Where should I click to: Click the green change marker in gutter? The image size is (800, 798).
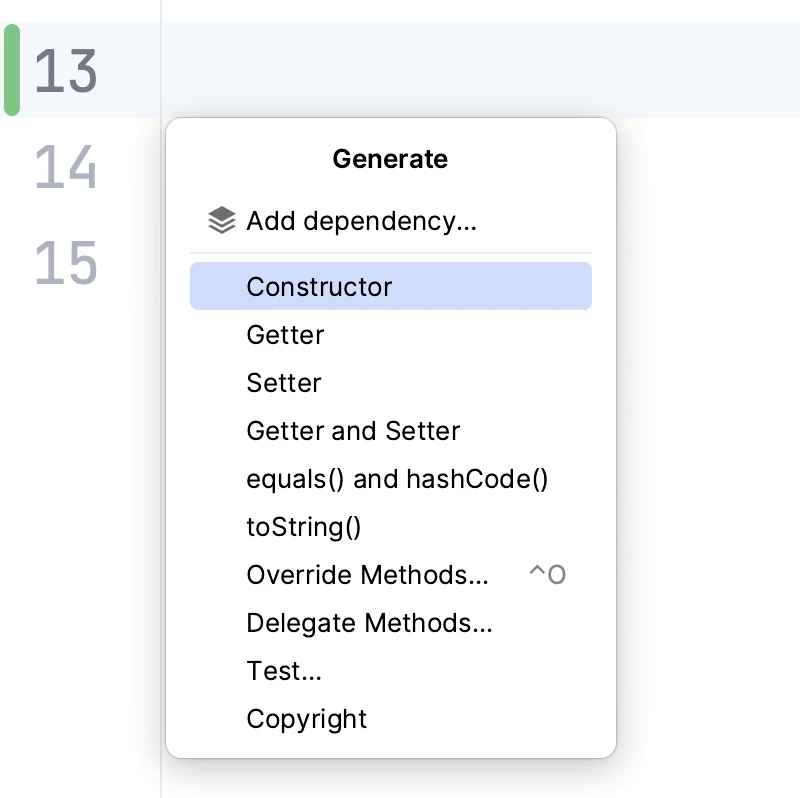click(x=11, y=70)
